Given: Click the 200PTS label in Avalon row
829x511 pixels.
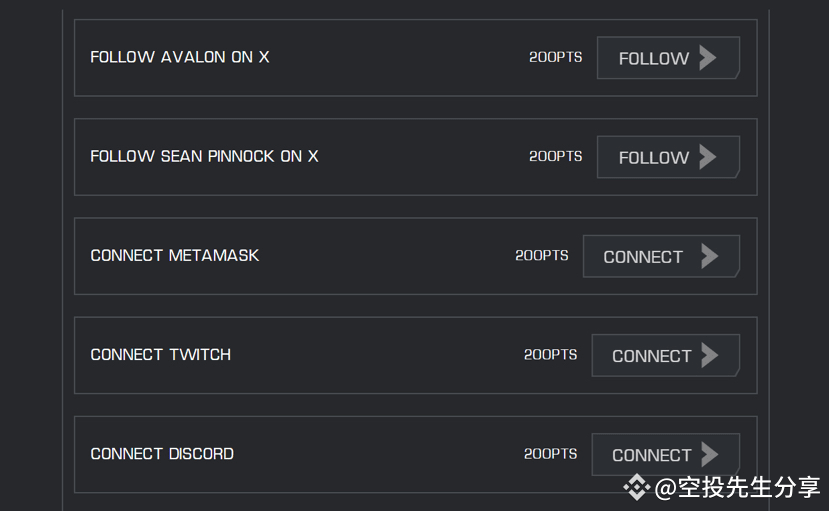Looking at the screenshot, I should pyautogui.click(x=556, y=57).
